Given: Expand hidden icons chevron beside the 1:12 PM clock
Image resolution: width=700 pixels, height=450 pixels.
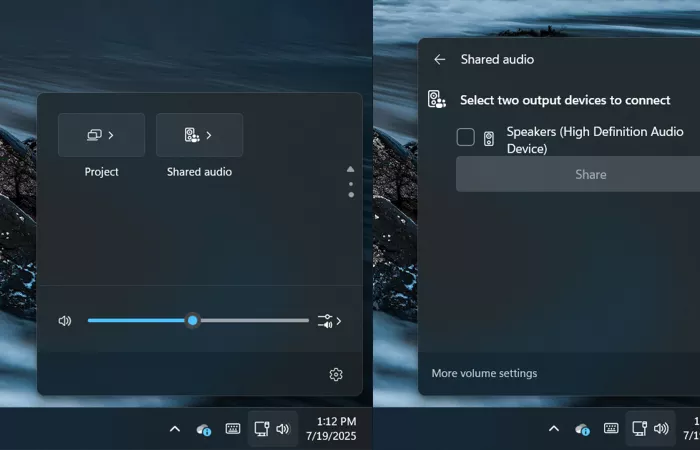Looking at the screenshot, I should pos(174,429).
